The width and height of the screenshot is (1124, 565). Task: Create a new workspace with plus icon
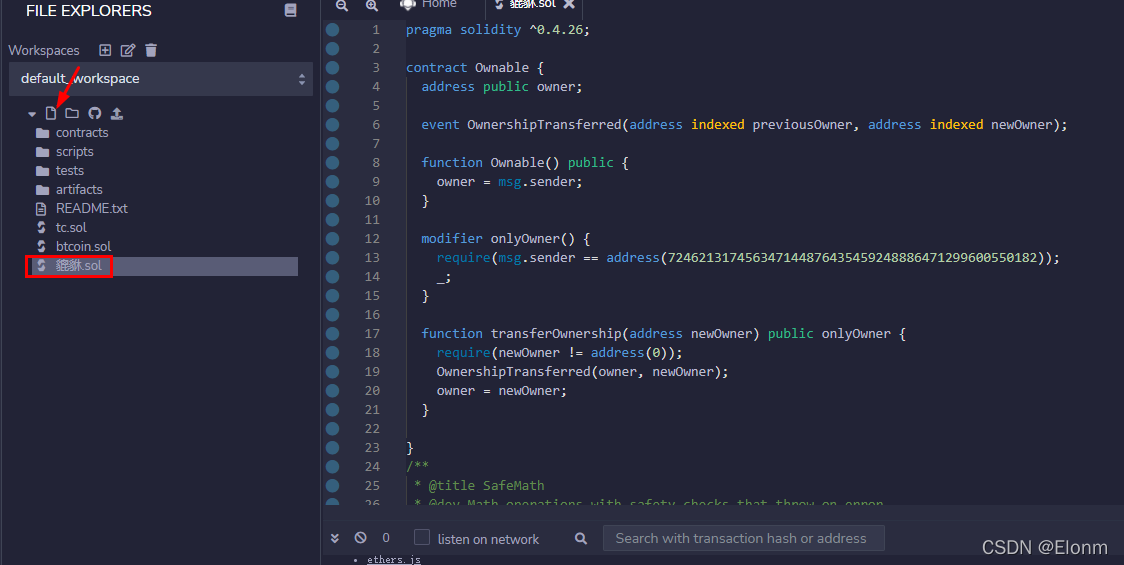point(105,50)
